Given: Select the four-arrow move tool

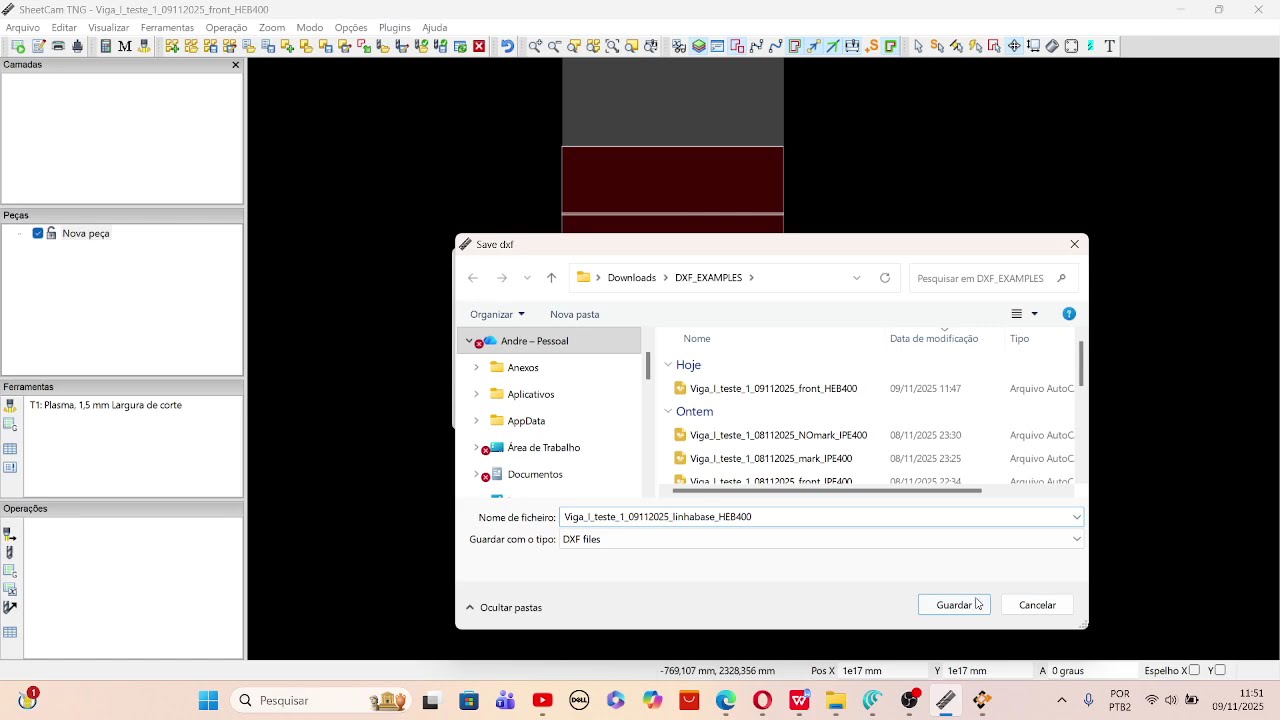Looking at the screenshot, I should coord(1014,46).
